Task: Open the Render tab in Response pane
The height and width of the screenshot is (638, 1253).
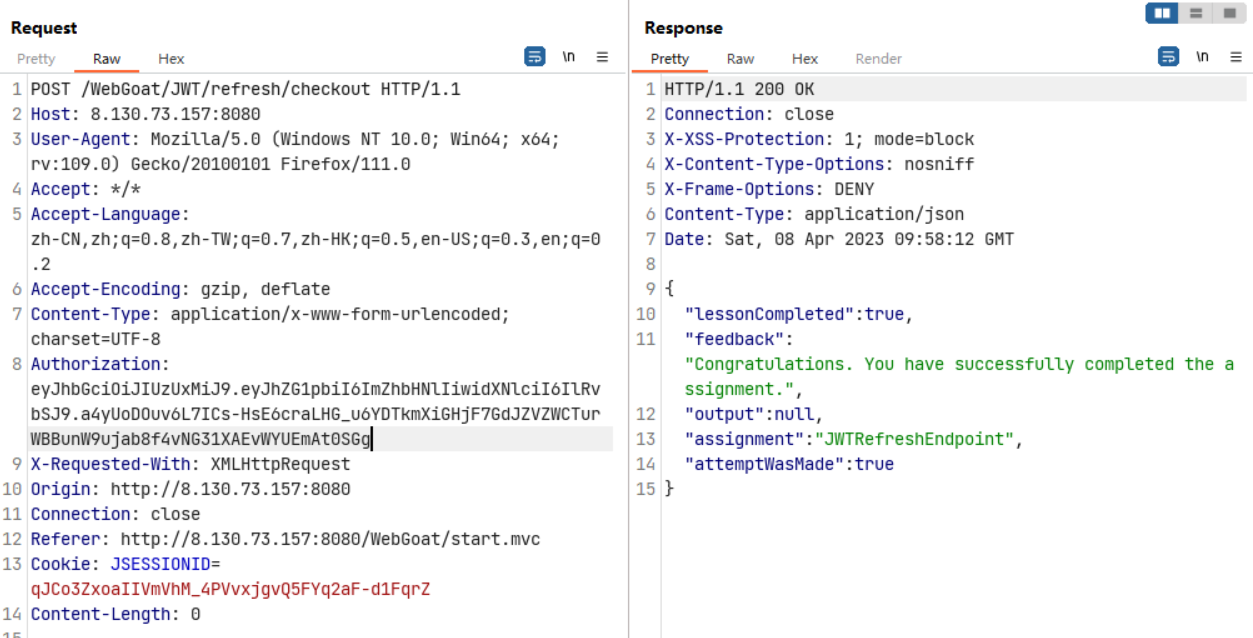Action: tap(878, 59)
